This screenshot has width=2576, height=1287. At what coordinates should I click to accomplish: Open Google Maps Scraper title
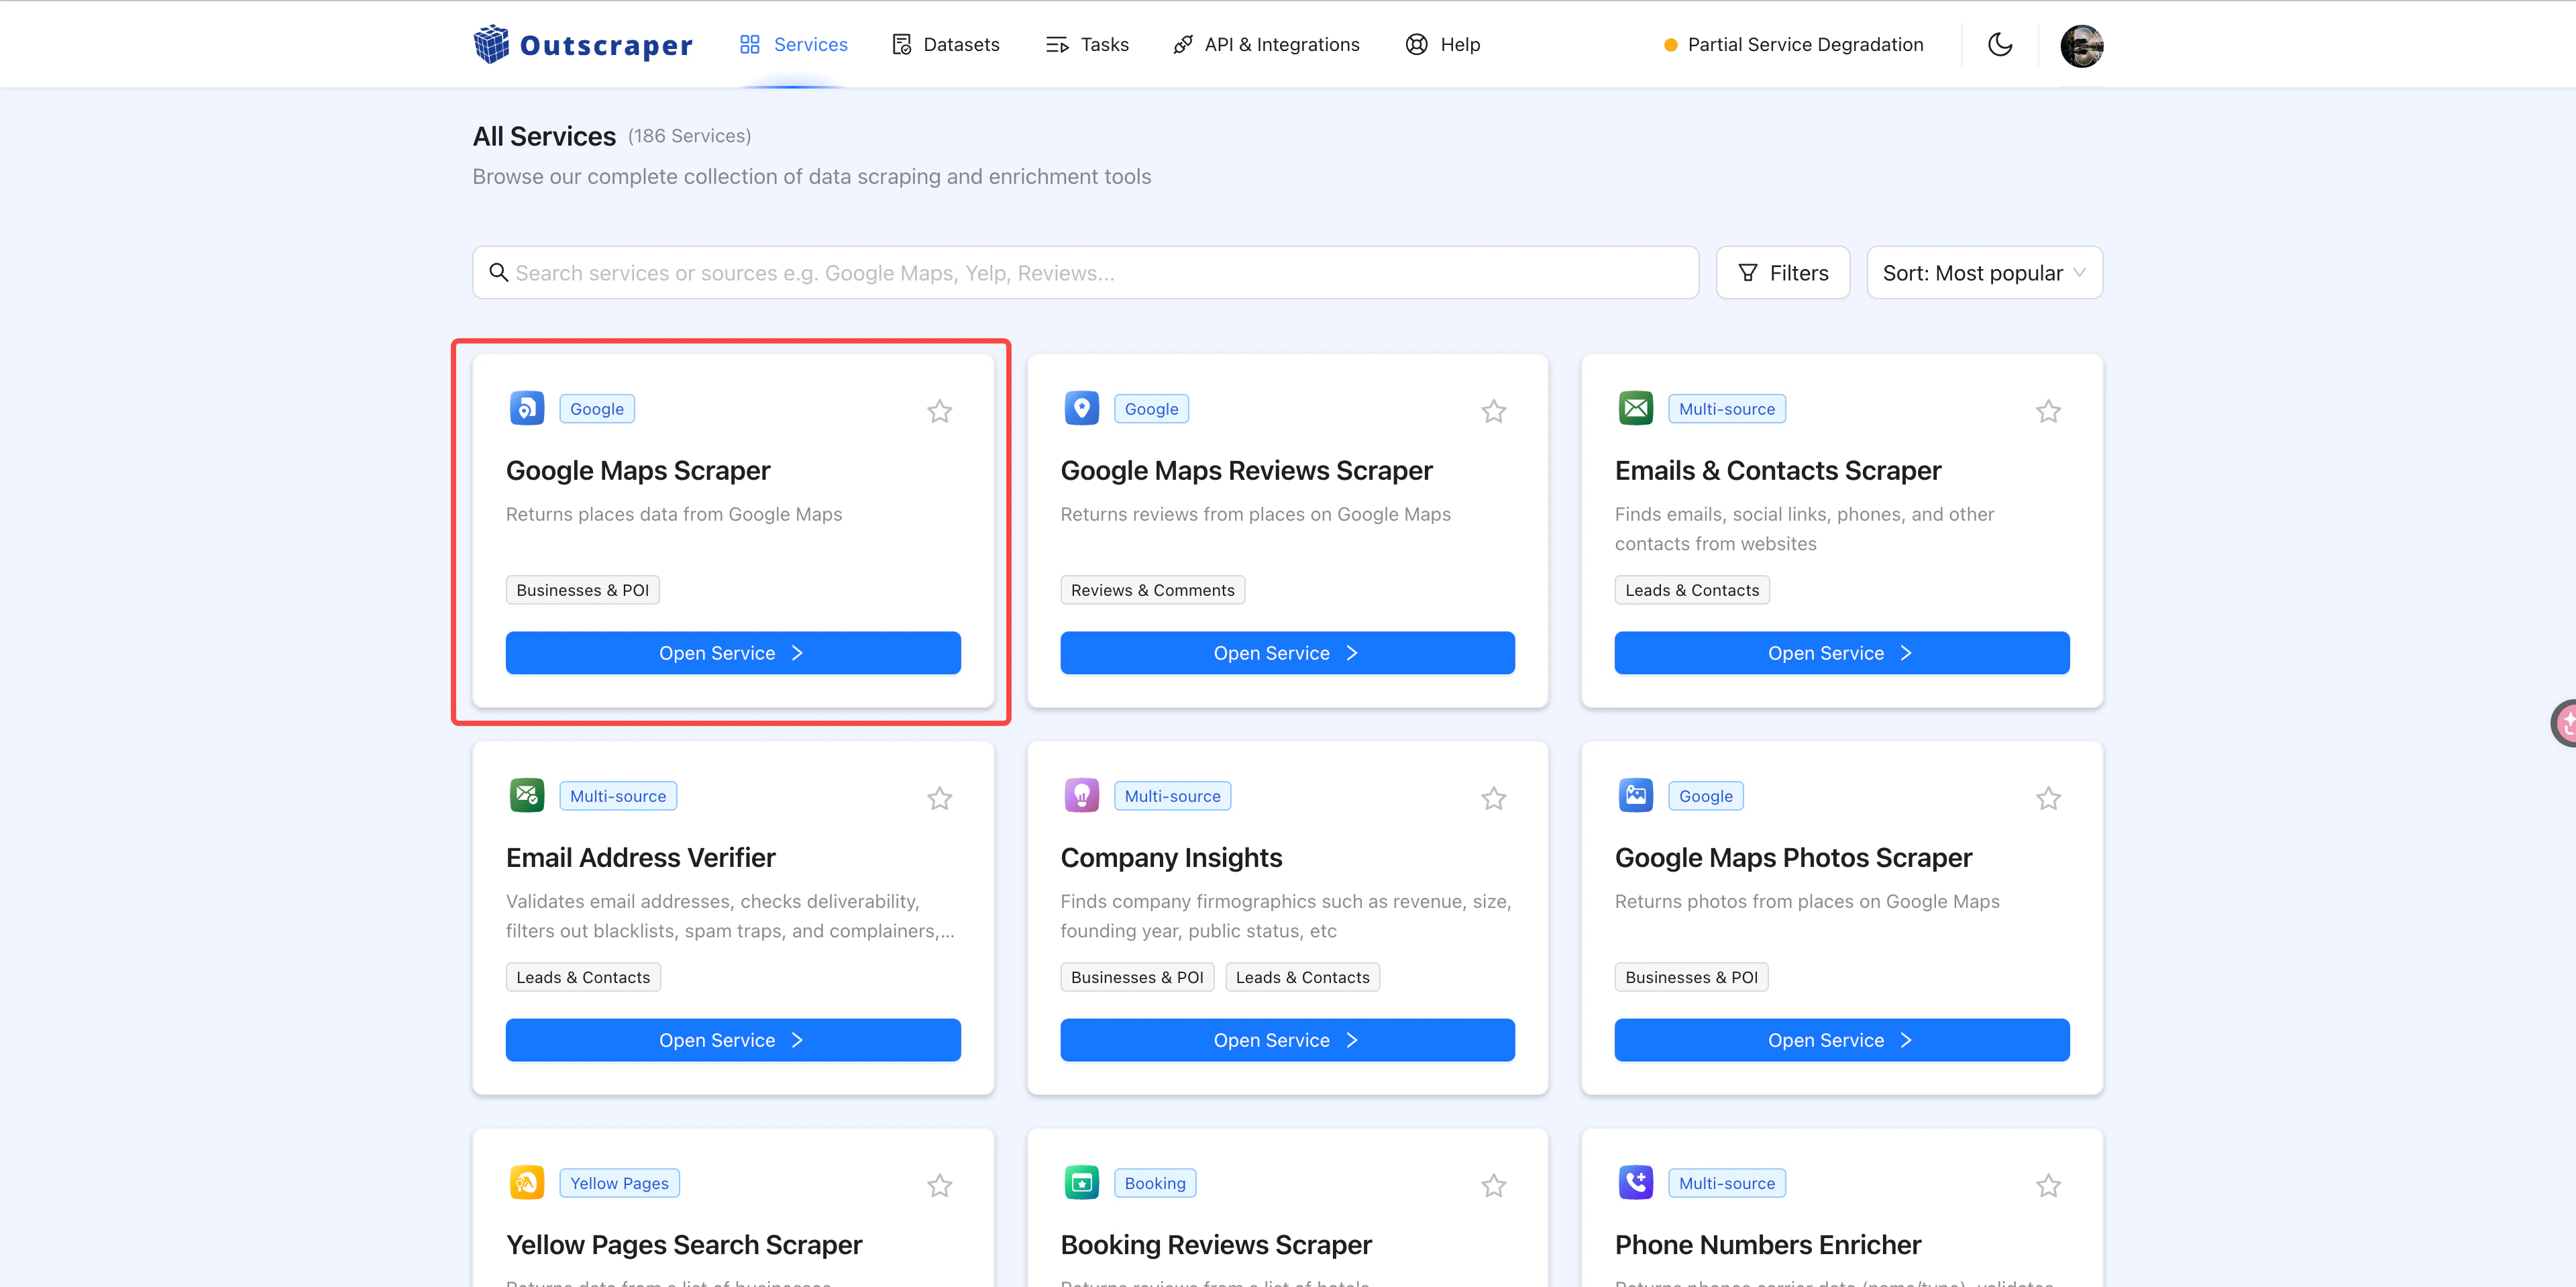point(638,470)
